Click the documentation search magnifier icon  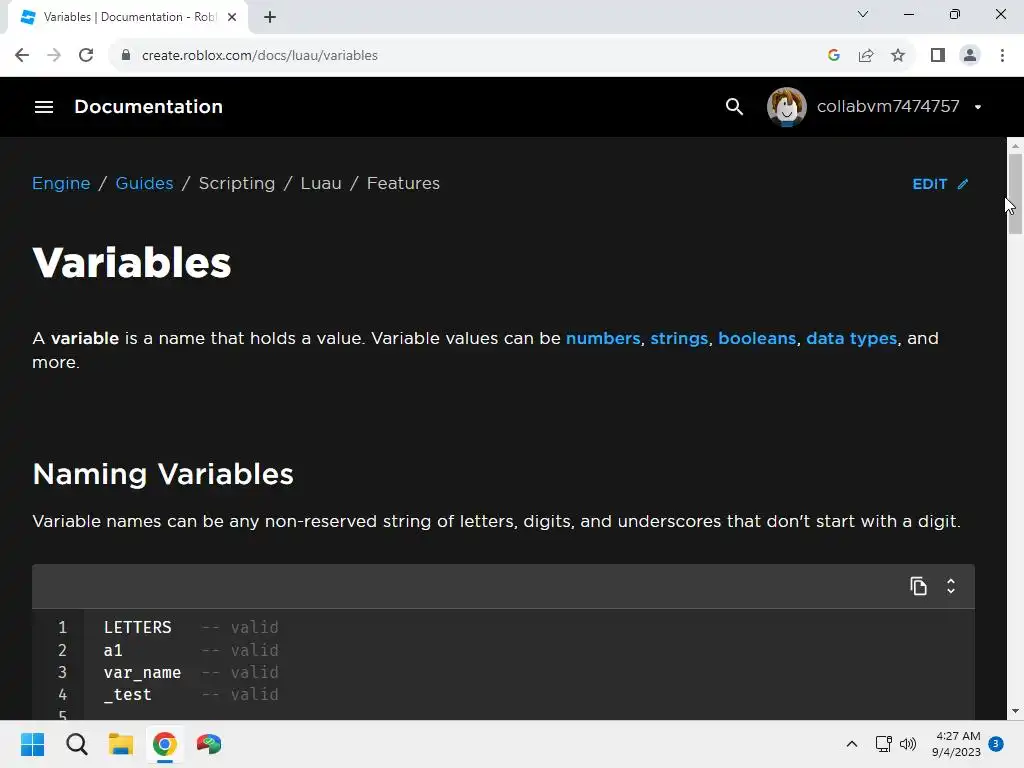coord(734,107)
